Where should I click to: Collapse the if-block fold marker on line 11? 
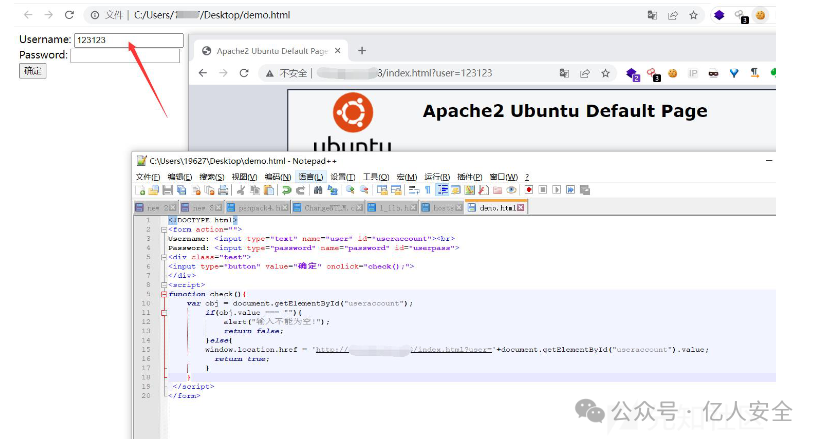pyautogui.click(x=164, y=313)
